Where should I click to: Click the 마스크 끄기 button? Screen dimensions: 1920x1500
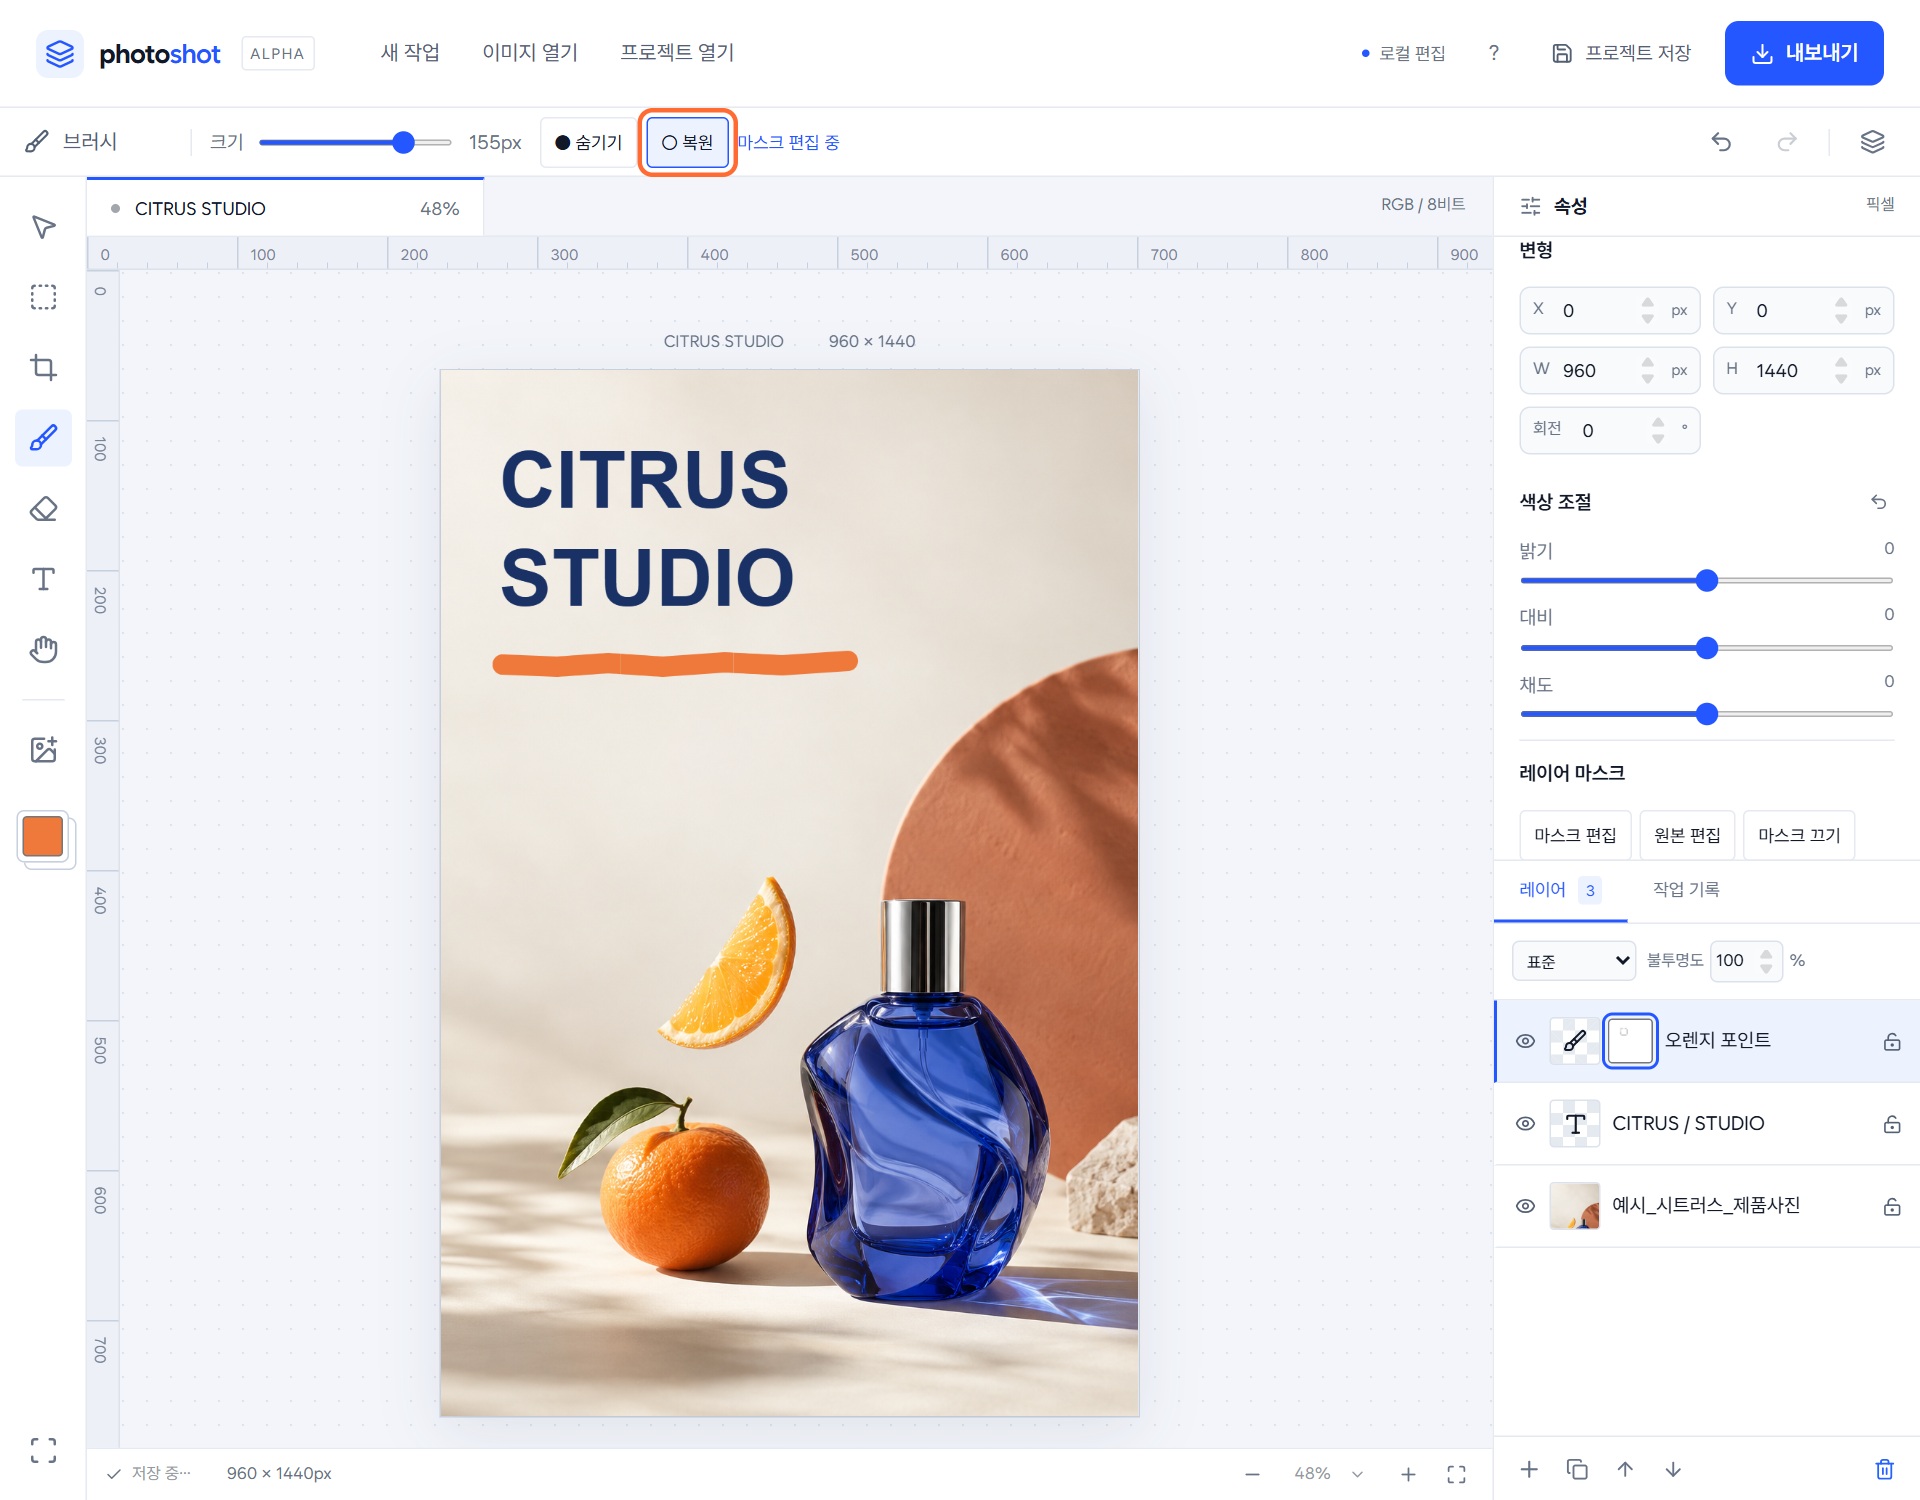coord(1799,835)
